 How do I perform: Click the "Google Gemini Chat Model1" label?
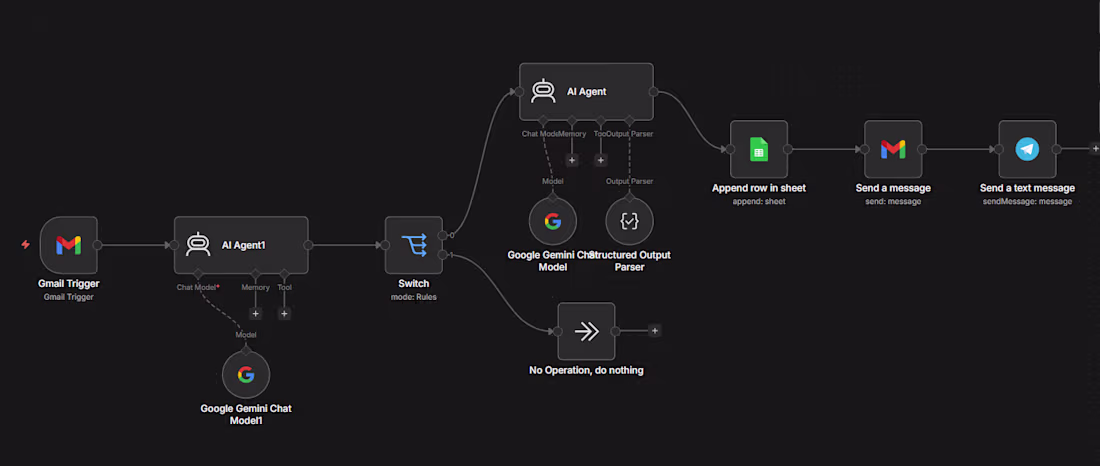point(246,414)
